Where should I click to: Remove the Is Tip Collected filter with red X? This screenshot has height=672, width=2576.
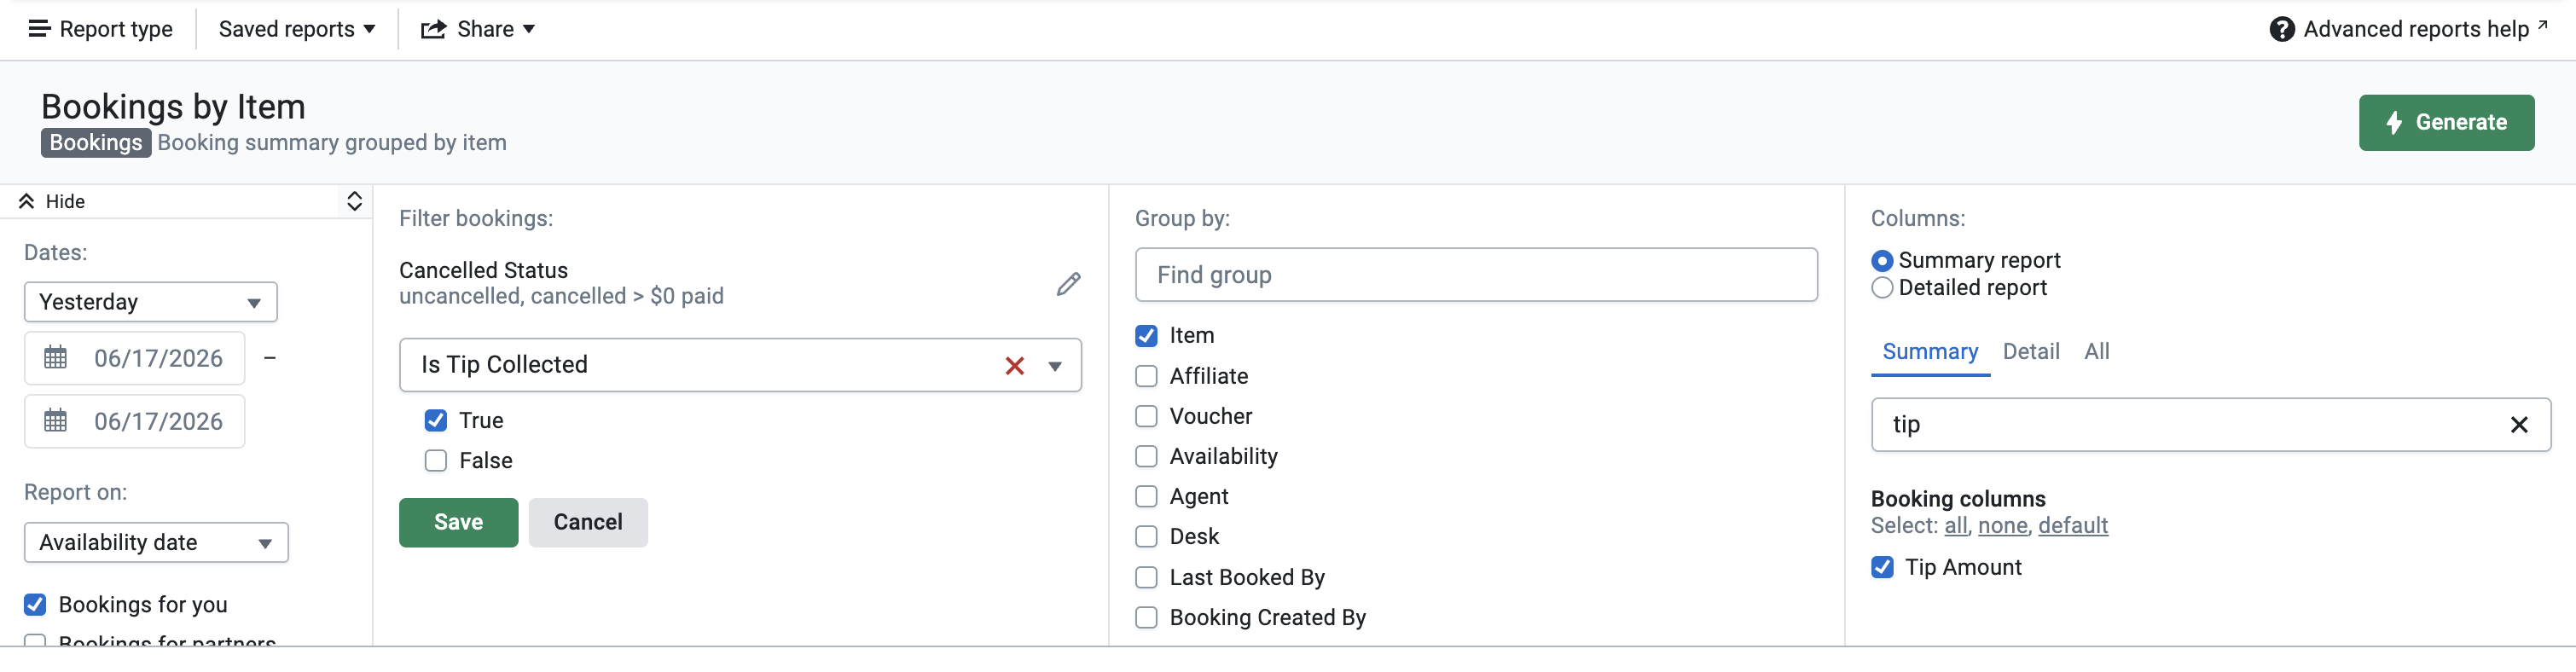point(1014,366)
